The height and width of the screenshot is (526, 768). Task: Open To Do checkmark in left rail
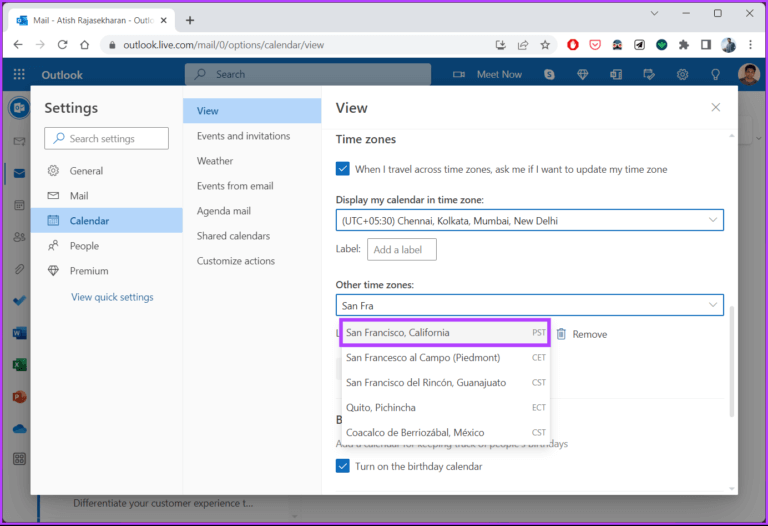pos(20,301)
